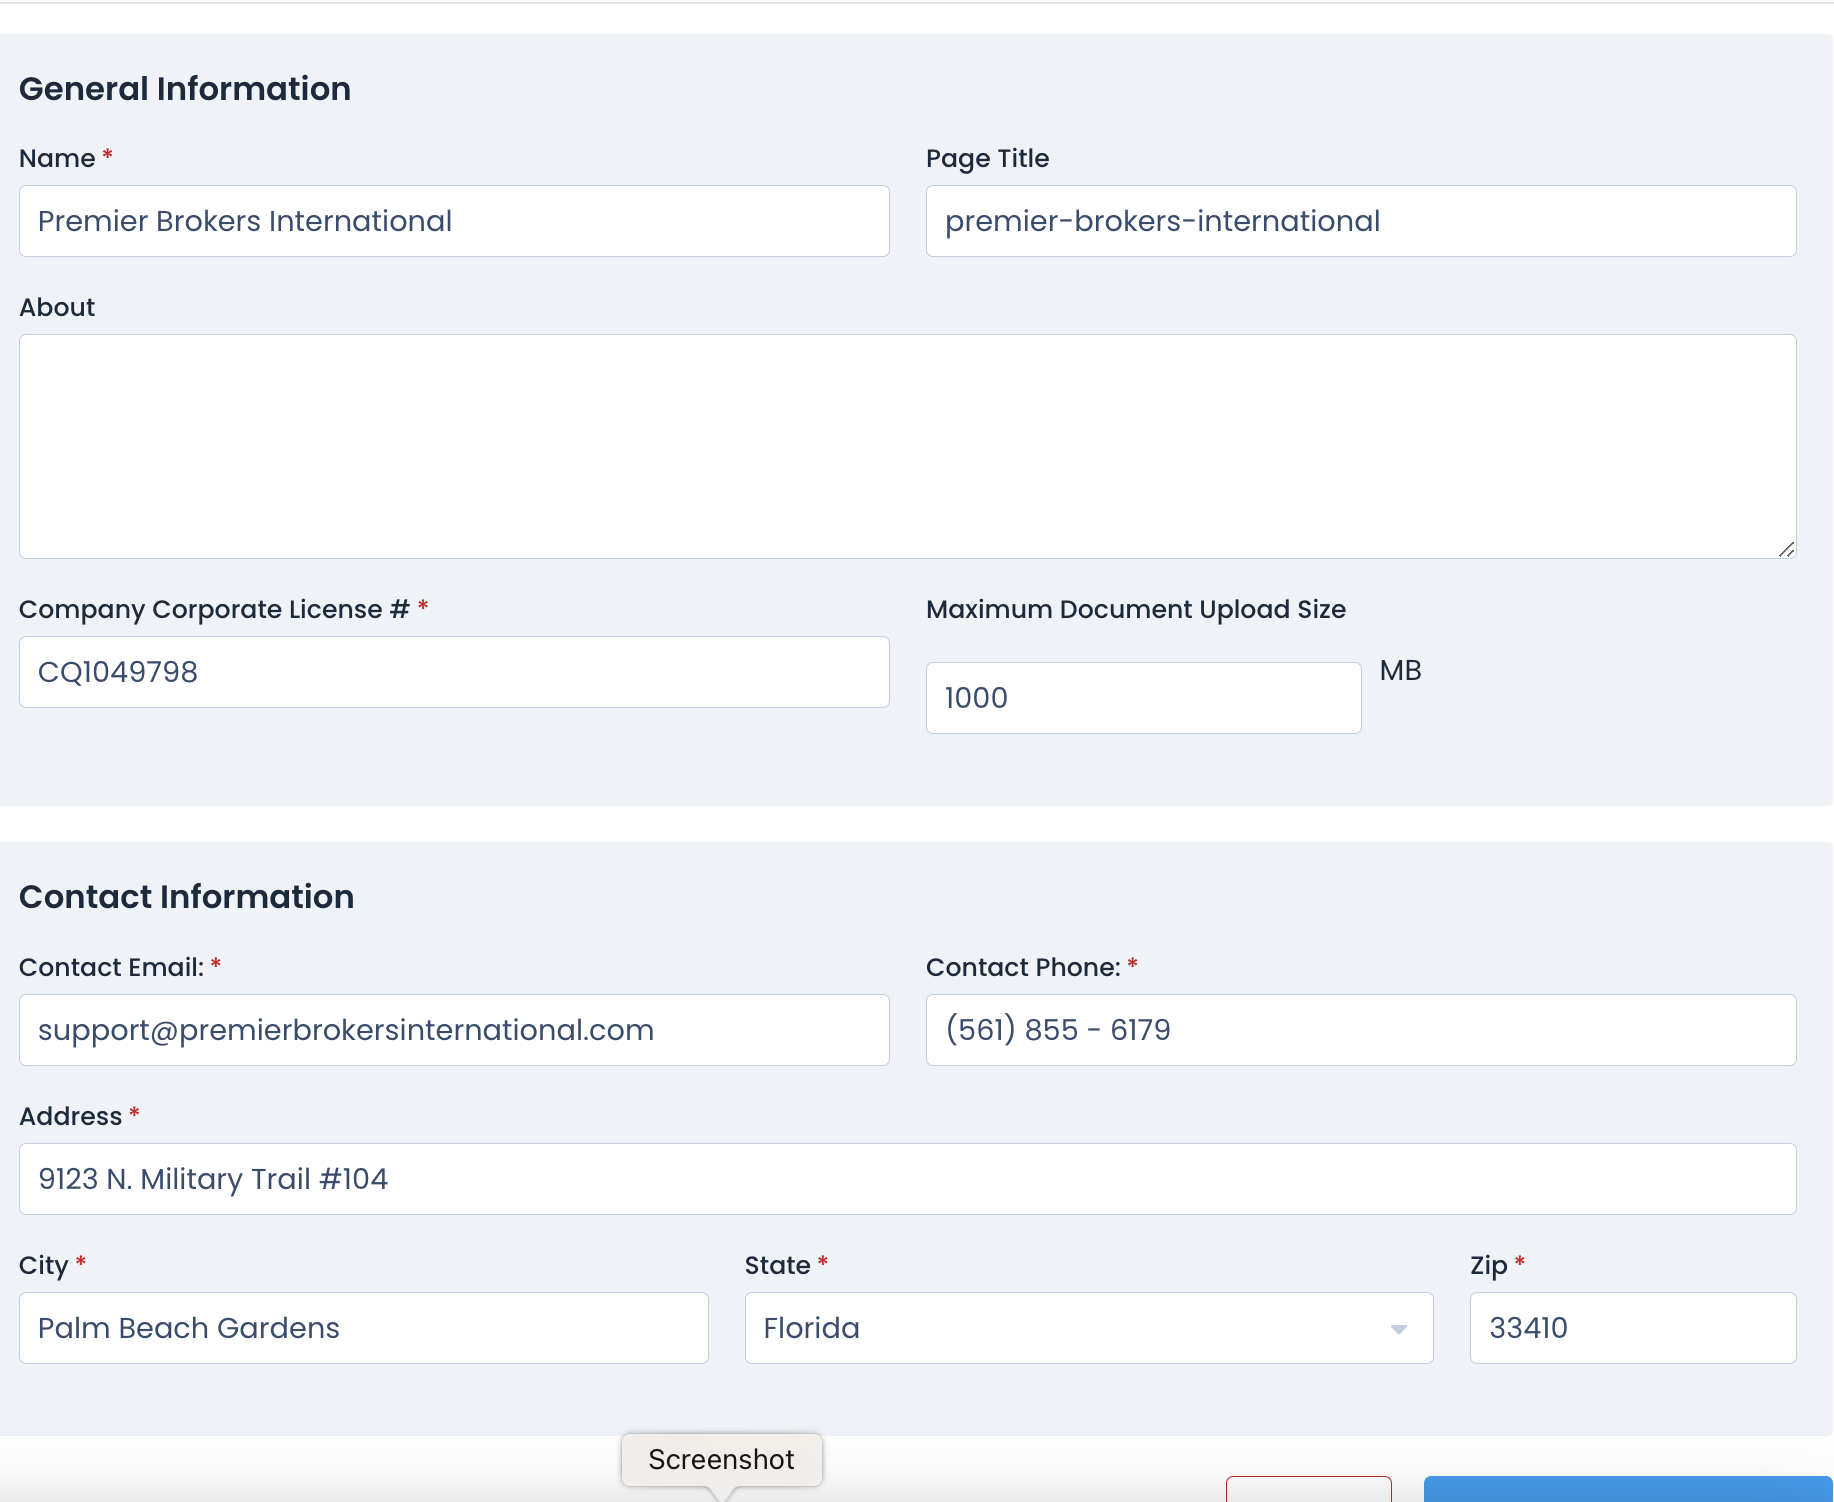The height and width of the screenshot is (1502, 1834).
Task: Click the Page Title input field
Action: 1361,221
